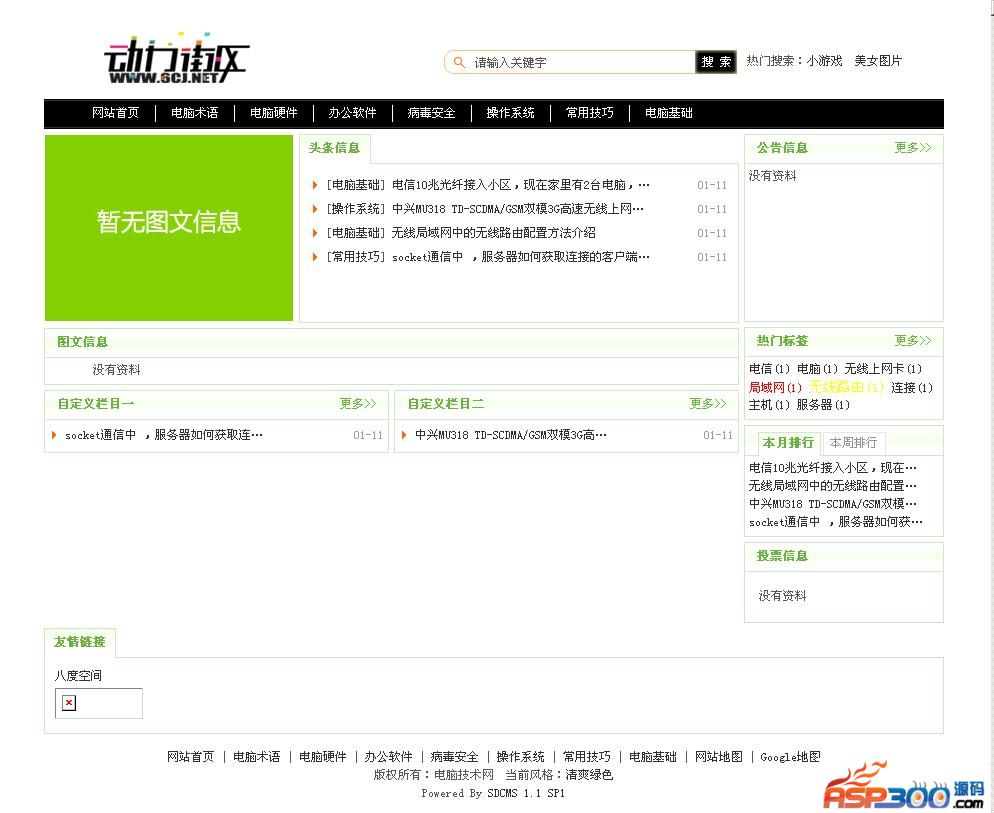Open 办公软件 in the top navigation

pos(352,113)
